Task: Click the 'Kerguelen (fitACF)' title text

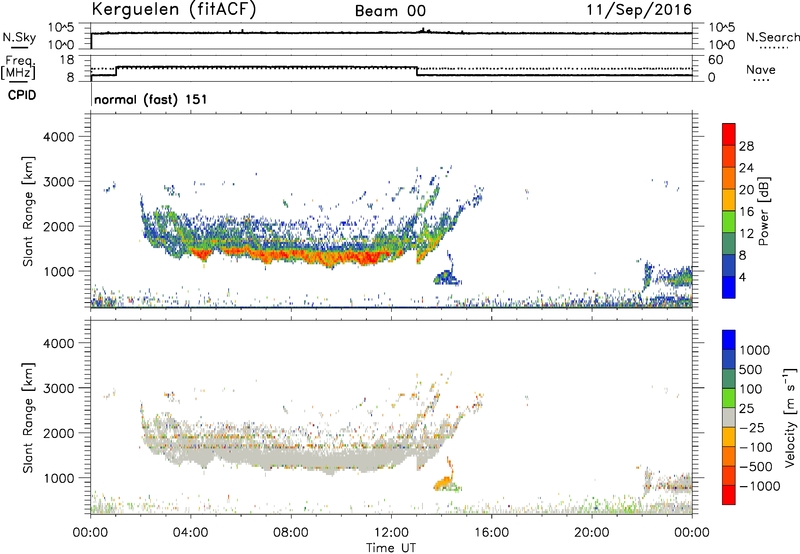Action: pyautogui.click(x=173, y=10)
